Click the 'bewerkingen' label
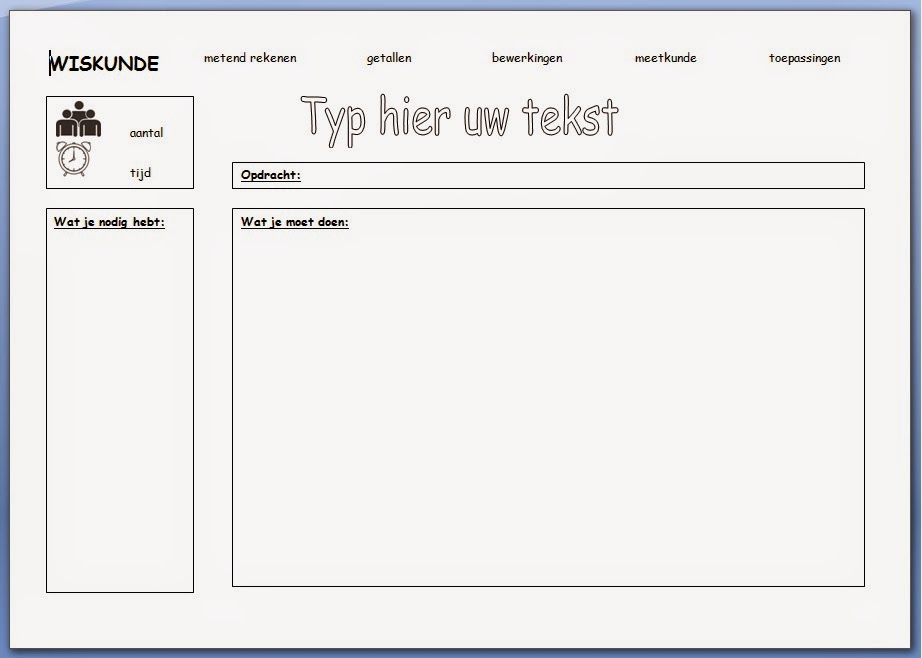Viewport: 922px width, 658px height. (527, 58)
